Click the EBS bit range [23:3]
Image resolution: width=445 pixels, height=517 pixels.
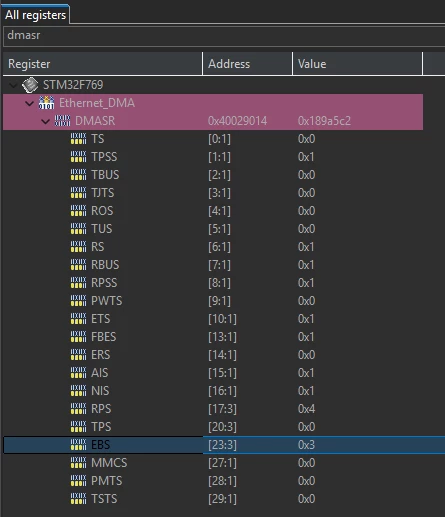tap(222, 445)
